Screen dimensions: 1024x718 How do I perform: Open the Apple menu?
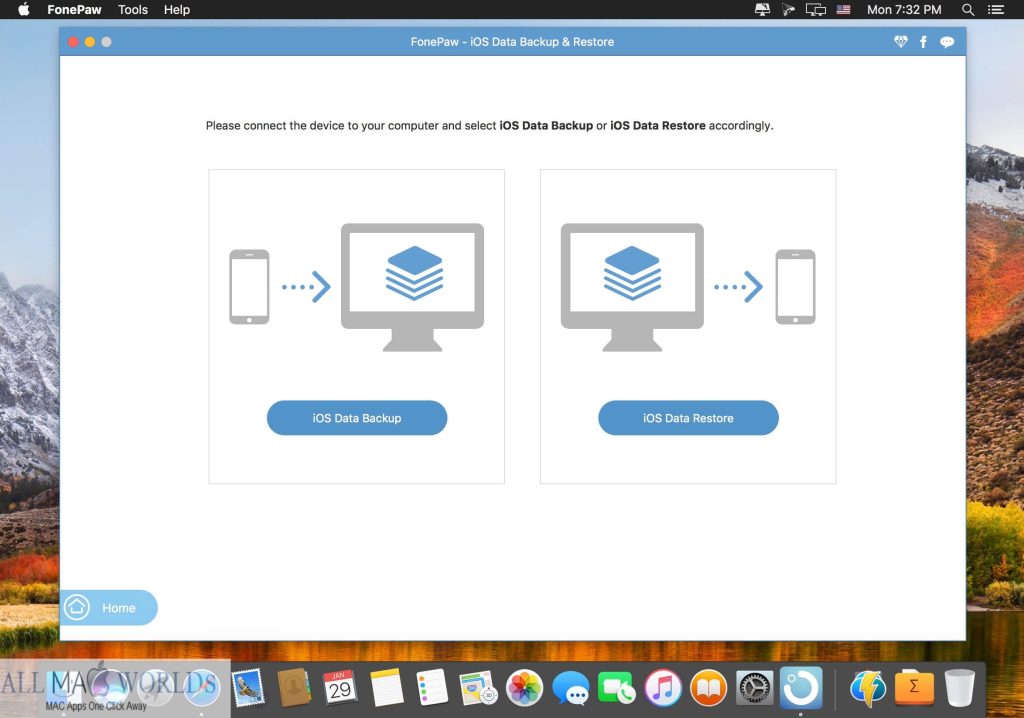(x=24, y=10)
